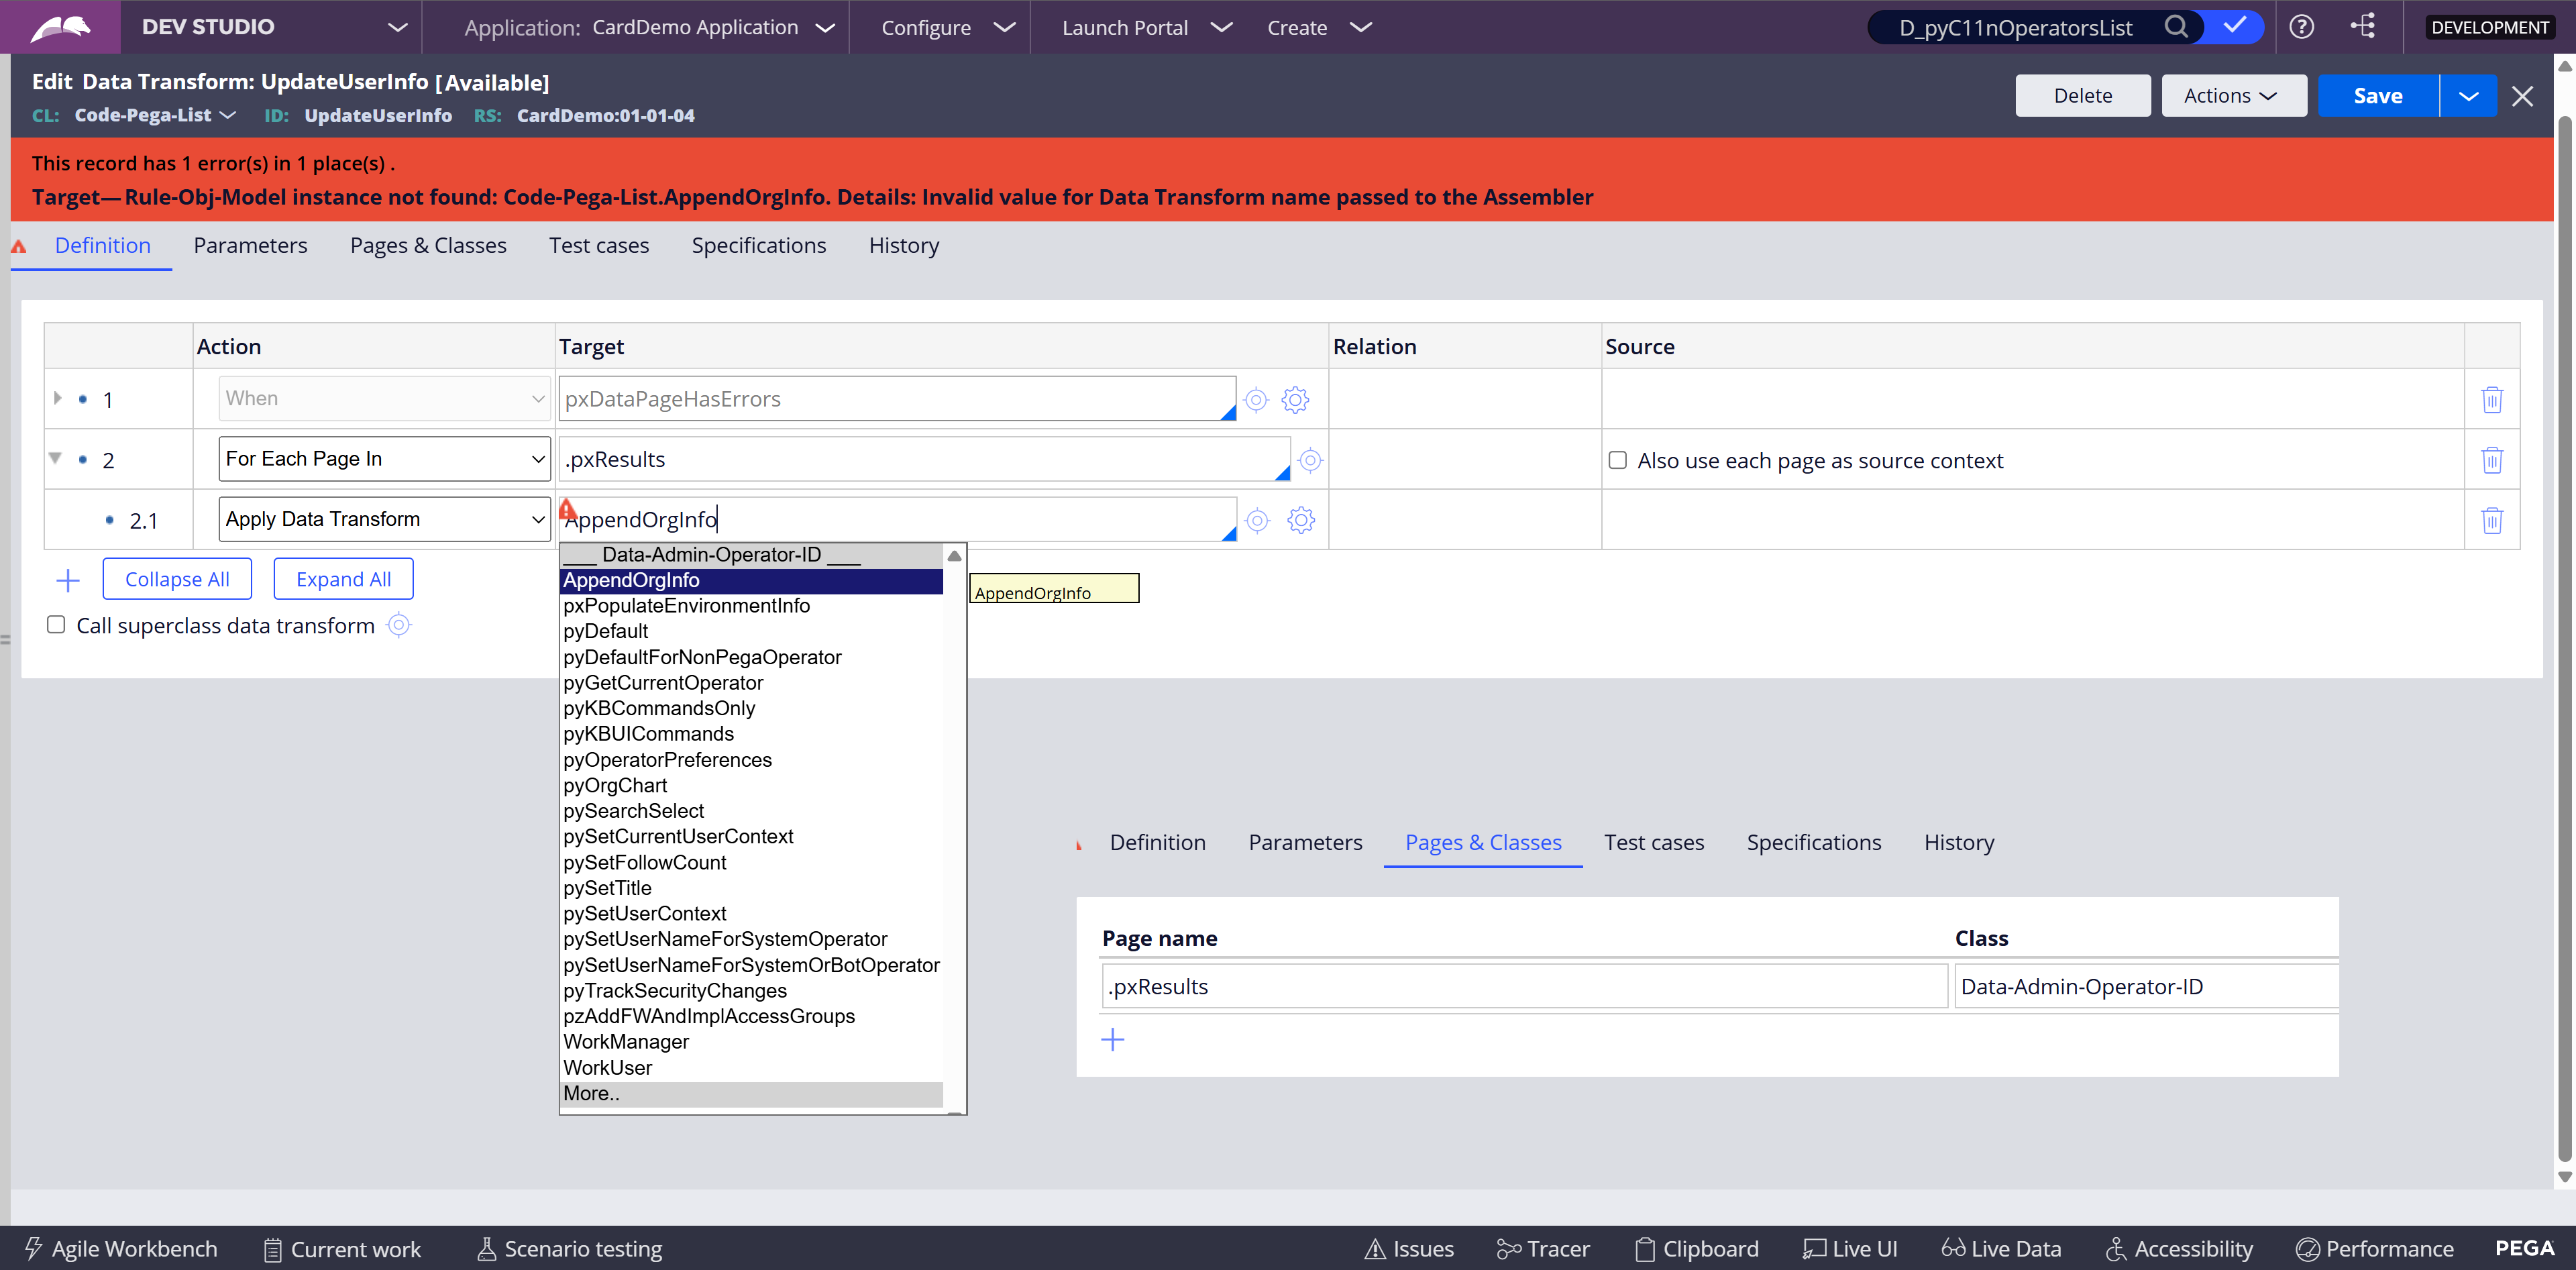Select pyOrgChart from the suggestion list

click(x=615, y=785)
